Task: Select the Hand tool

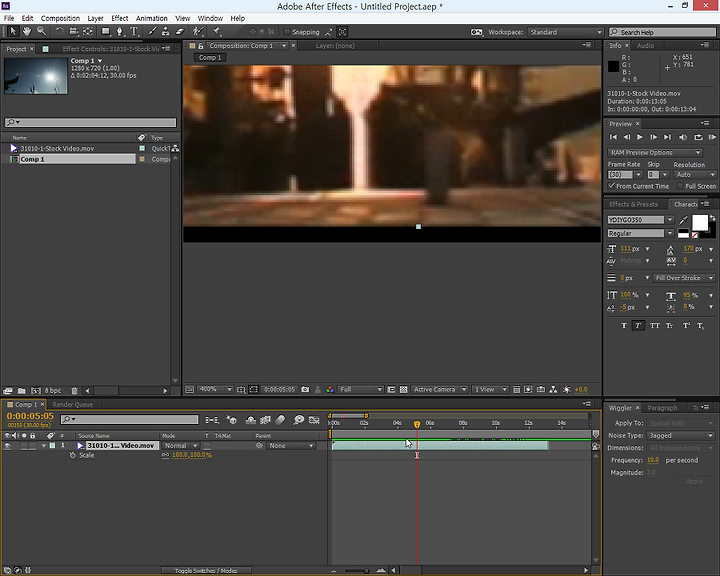Action: click(x=27, y=32)
